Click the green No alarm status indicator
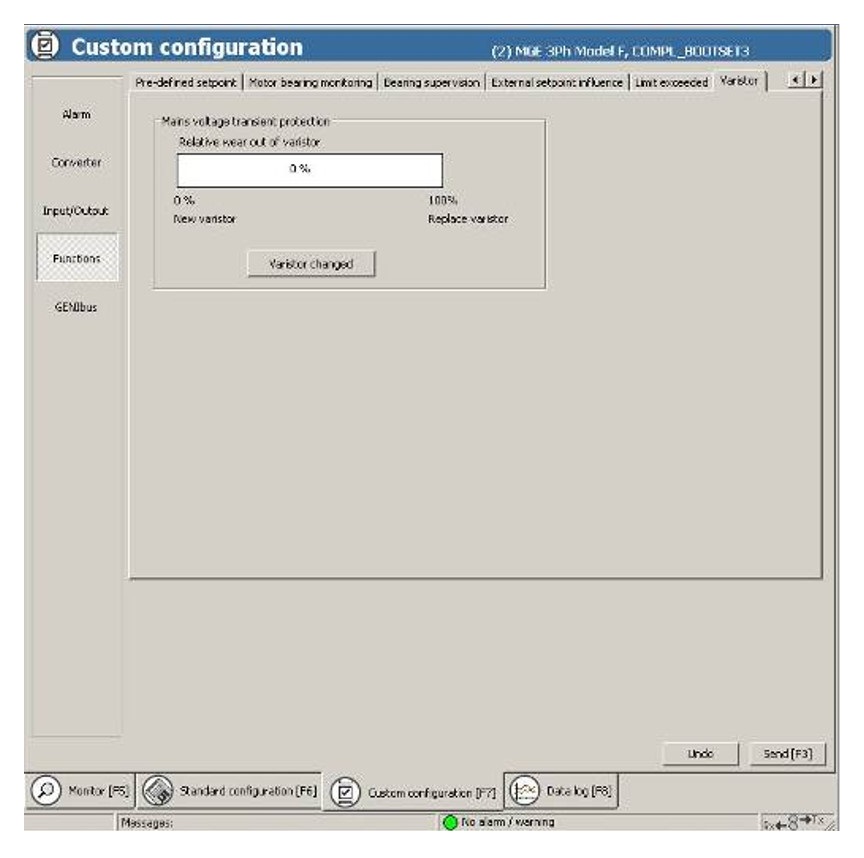Viewport: 864px width, 858px height. (x=450, y=822)
